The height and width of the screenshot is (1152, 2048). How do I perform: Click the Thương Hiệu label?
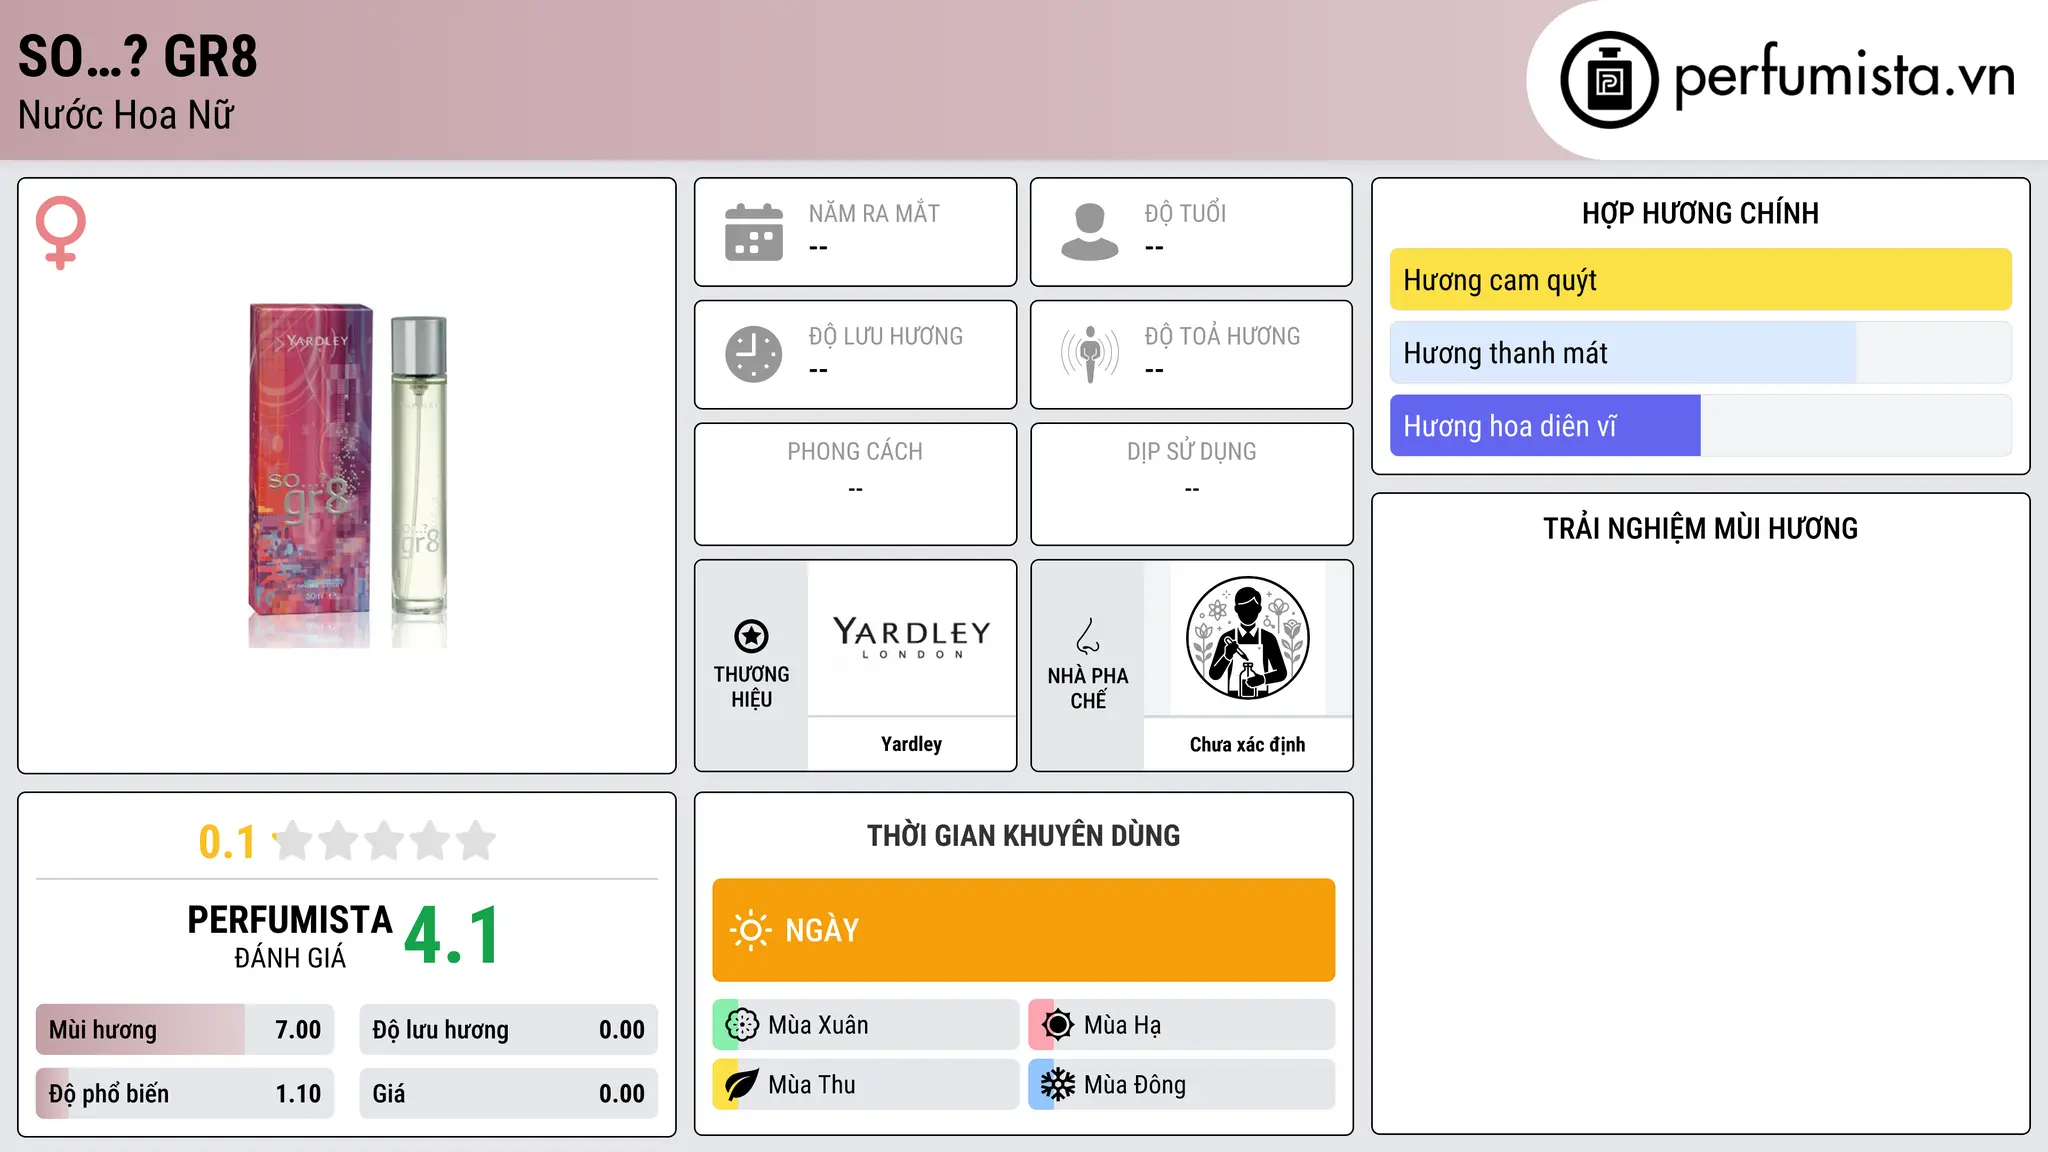pyautogui.click(x=751, y=687)
